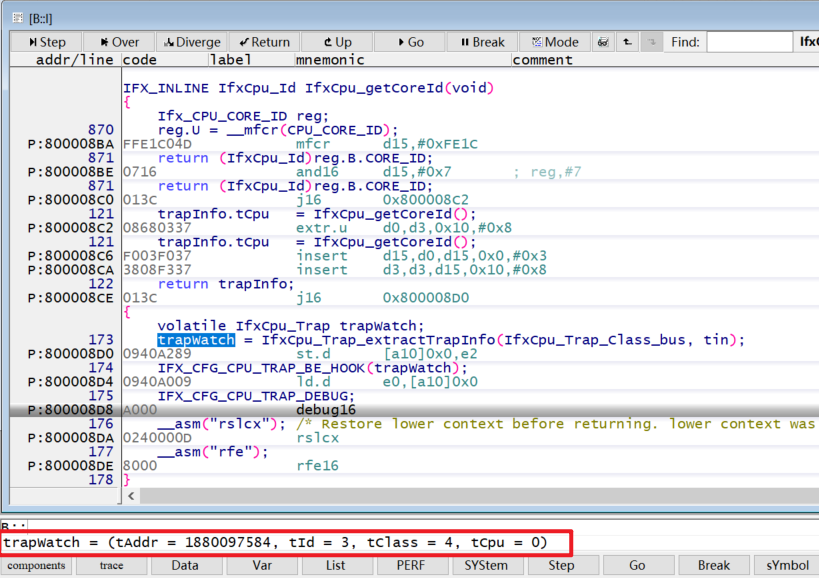
Task: Click the List button in bottom bar
Action: 336,564
